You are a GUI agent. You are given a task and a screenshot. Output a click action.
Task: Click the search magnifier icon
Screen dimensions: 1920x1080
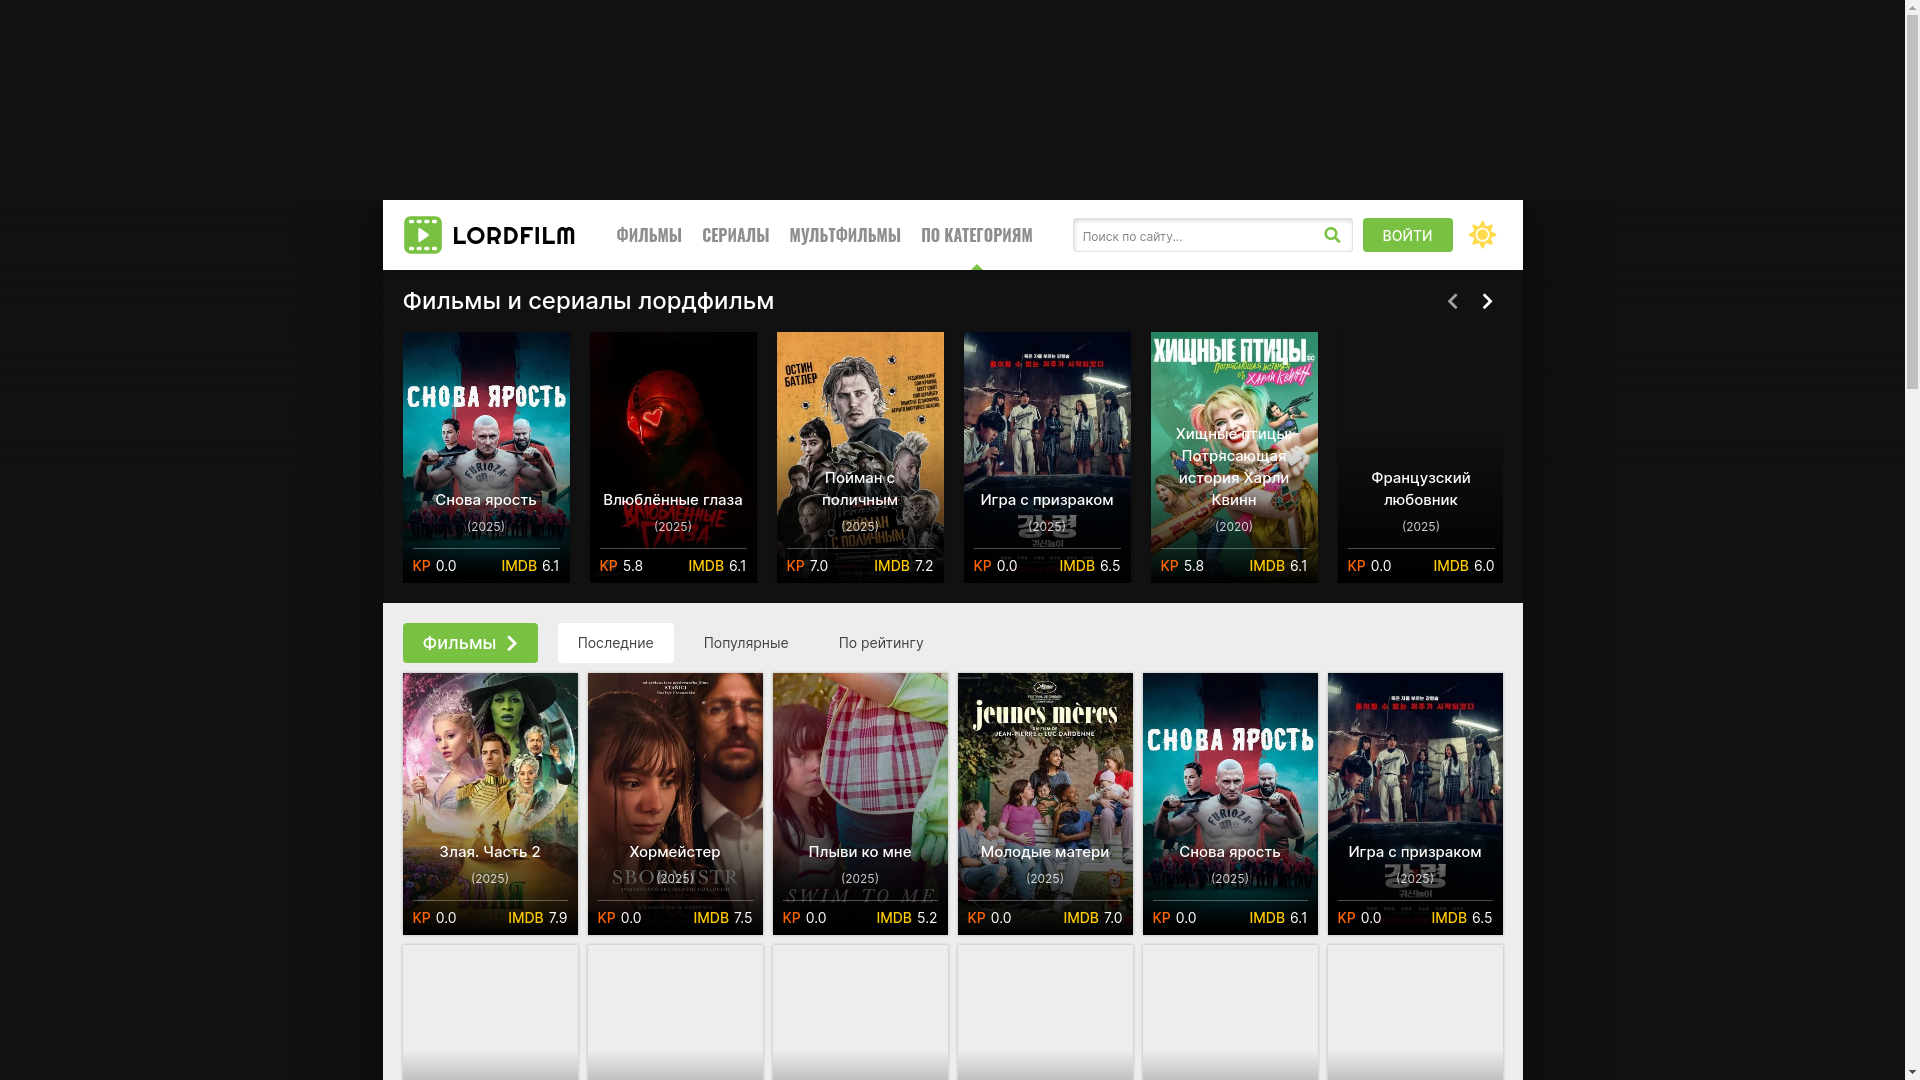1332,235
